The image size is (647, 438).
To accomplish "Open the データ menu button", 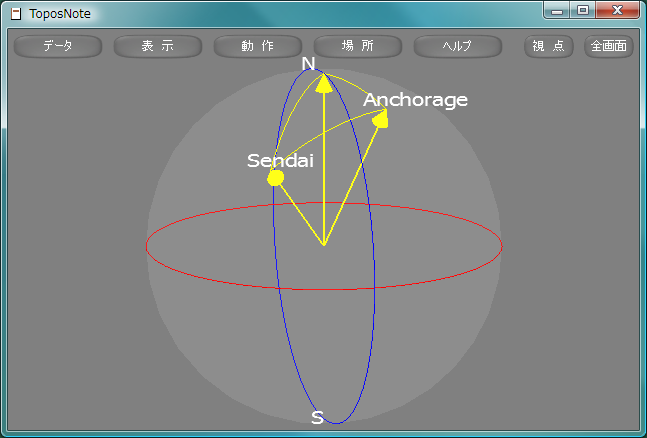I will (58, 46).
